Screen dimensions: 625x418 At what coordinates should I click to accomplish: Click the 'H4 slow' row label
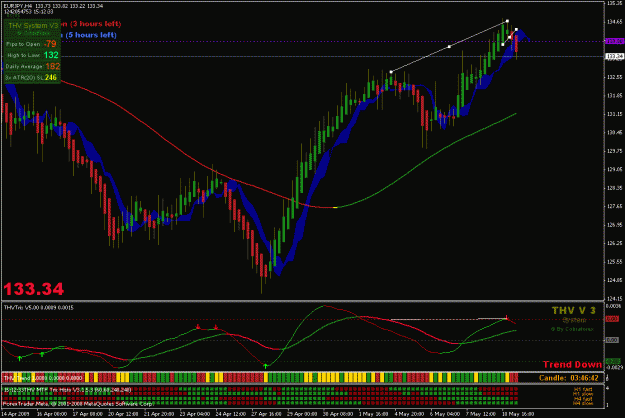pos(583,404)
